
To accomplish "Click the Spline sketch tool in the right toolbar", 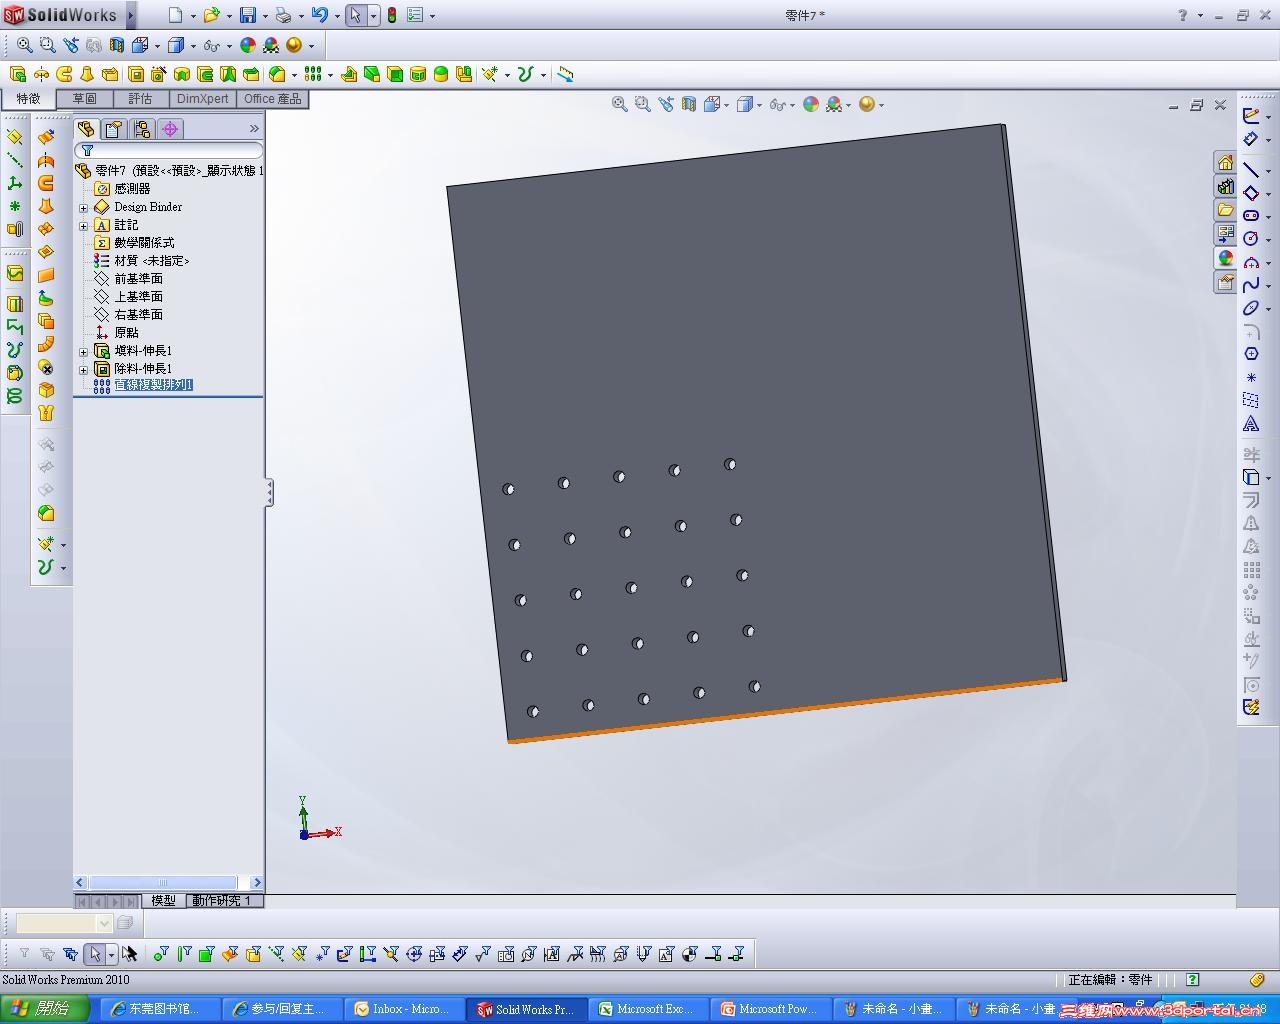I will click(x=1251, y=285).
